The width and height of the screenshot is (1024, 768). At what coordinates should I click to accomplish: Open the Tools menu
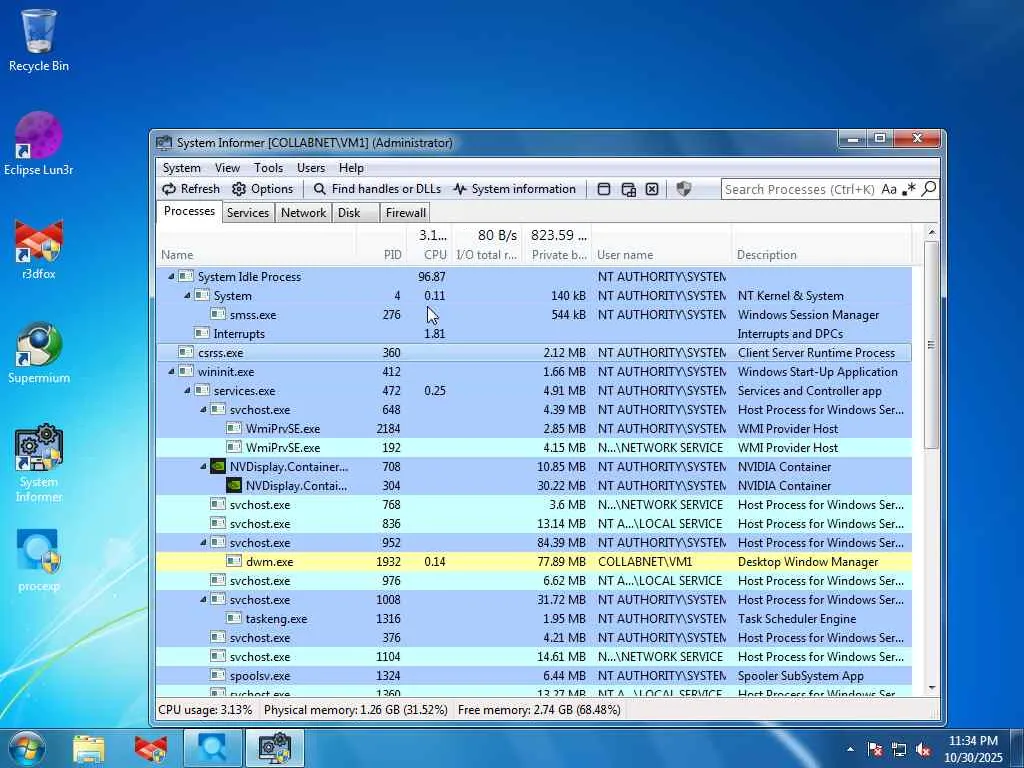pyautogui.click(x=268, y=168)
